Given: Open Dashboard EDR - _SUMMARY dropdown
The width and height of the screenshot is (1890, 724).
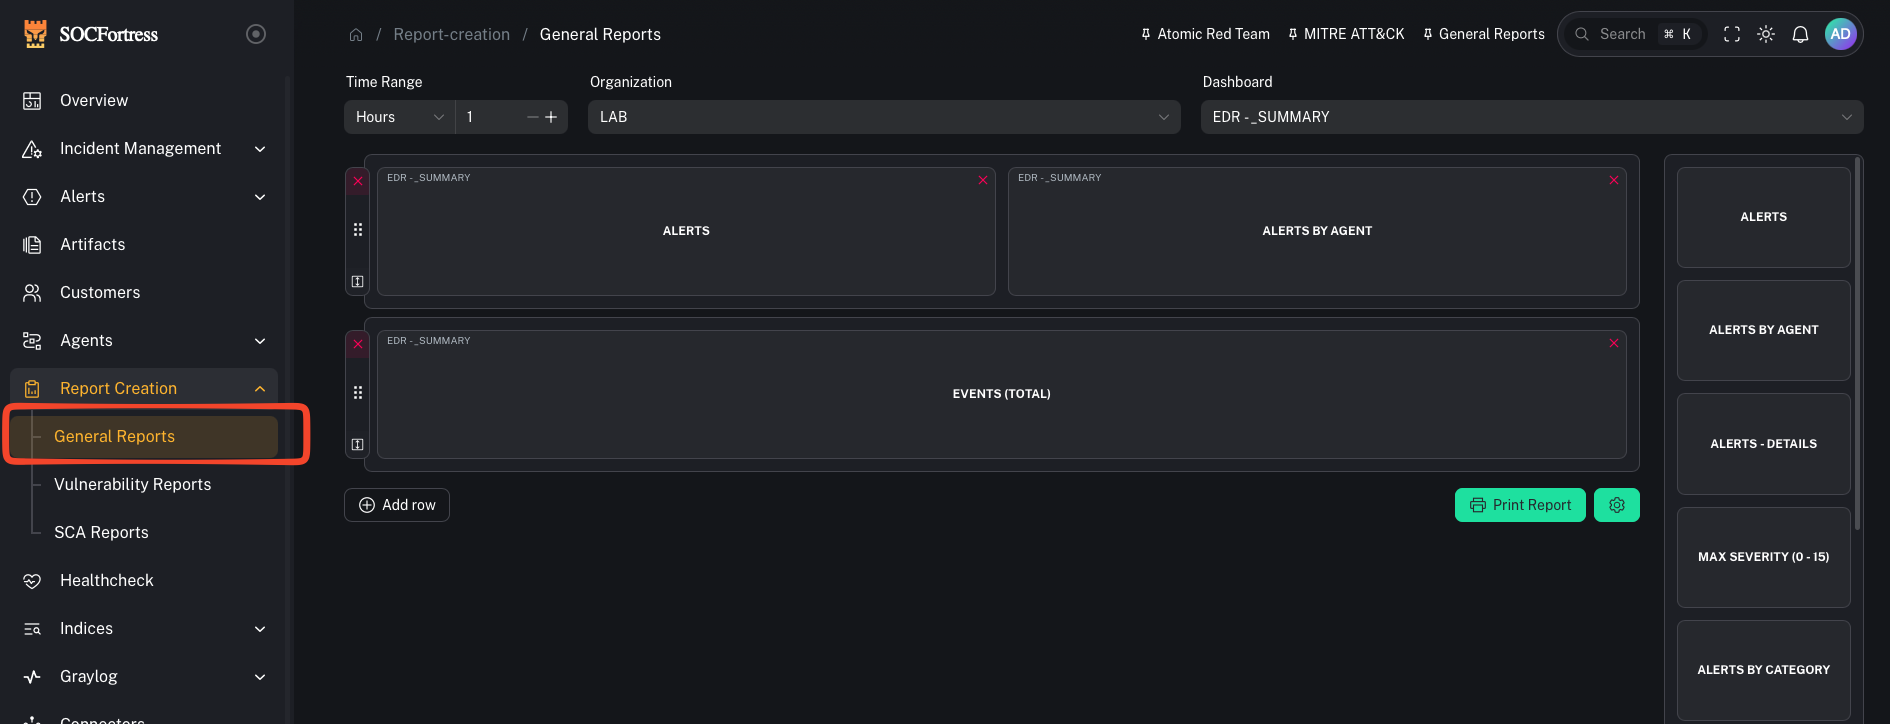Looking at the screenshot, I should point(1532,117).
